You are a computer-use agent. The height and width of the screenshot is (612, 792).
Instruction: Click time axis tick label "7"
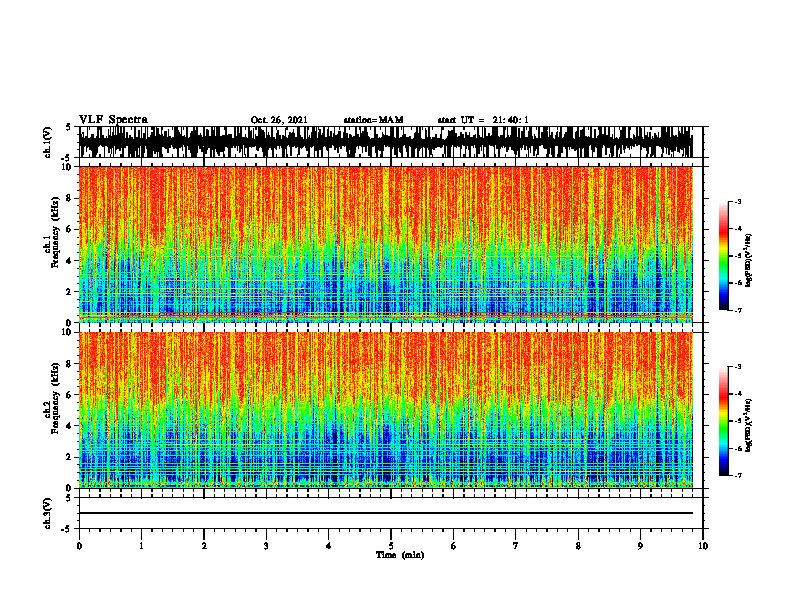click(x=516, y=546)
